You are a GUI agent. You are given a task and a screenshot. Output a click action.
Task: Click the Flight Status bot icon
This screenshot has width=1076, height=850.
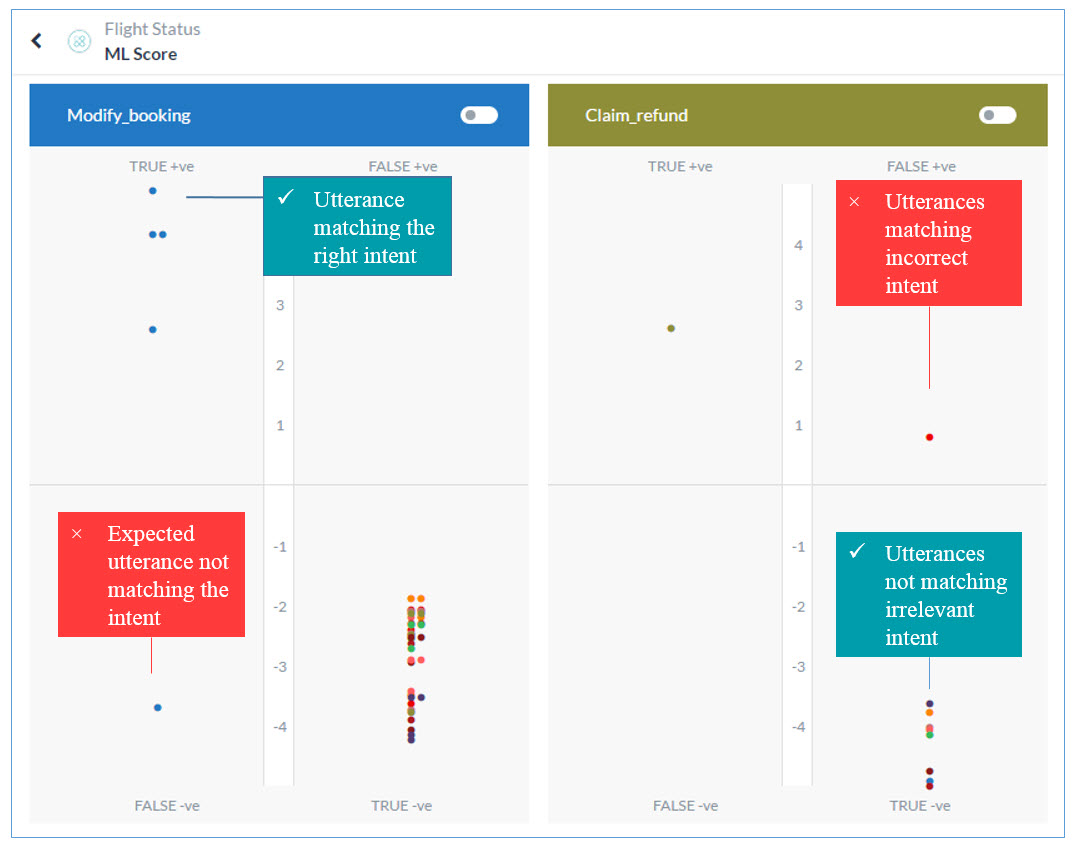point(79,41)
